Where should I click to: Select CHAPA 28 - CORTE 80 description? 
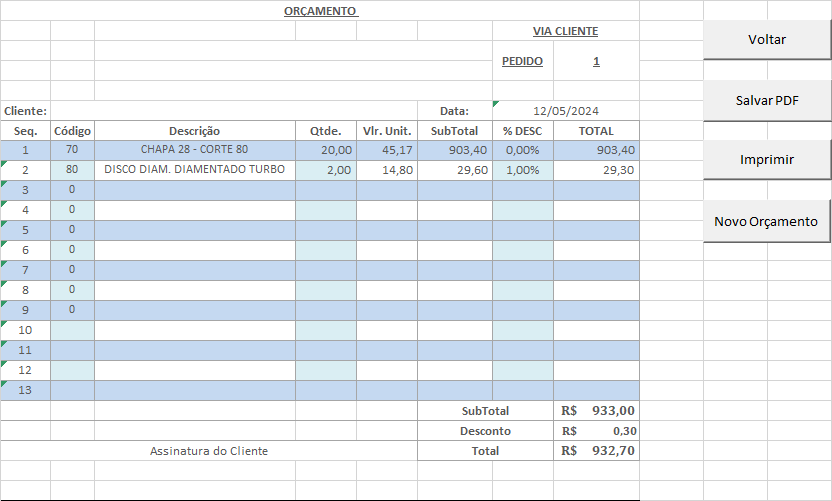coord(195,150)
